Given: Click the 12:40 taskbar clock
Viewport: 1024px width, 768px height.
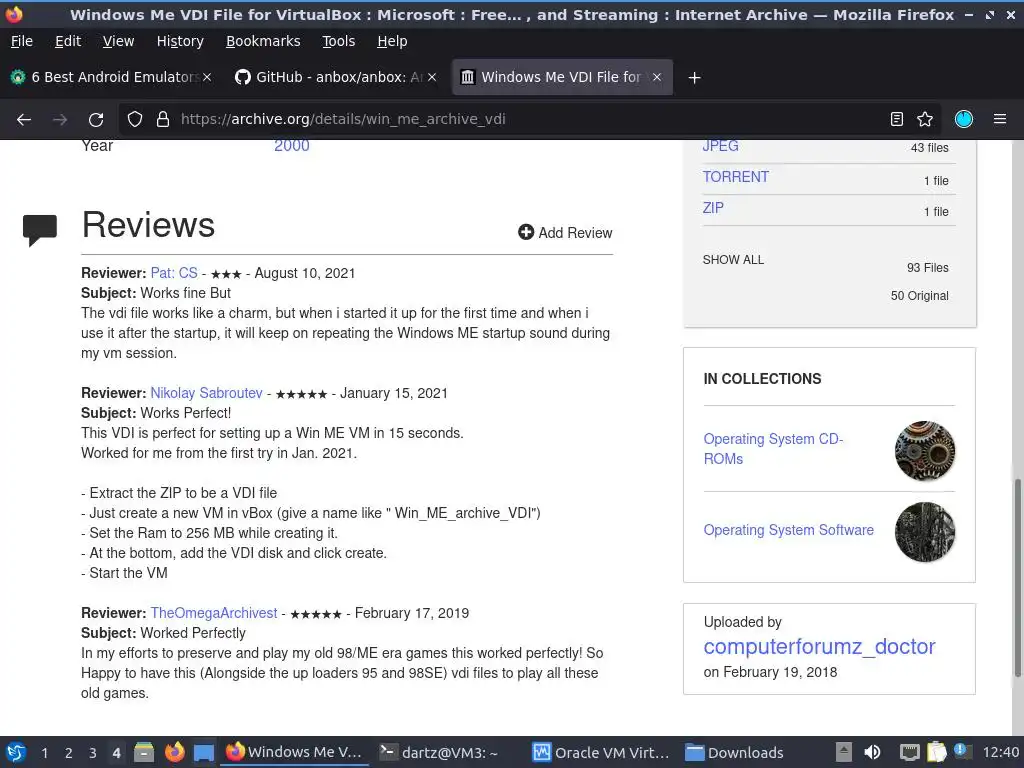Looking at the screenshot, I should click(x=1000, y=752).
